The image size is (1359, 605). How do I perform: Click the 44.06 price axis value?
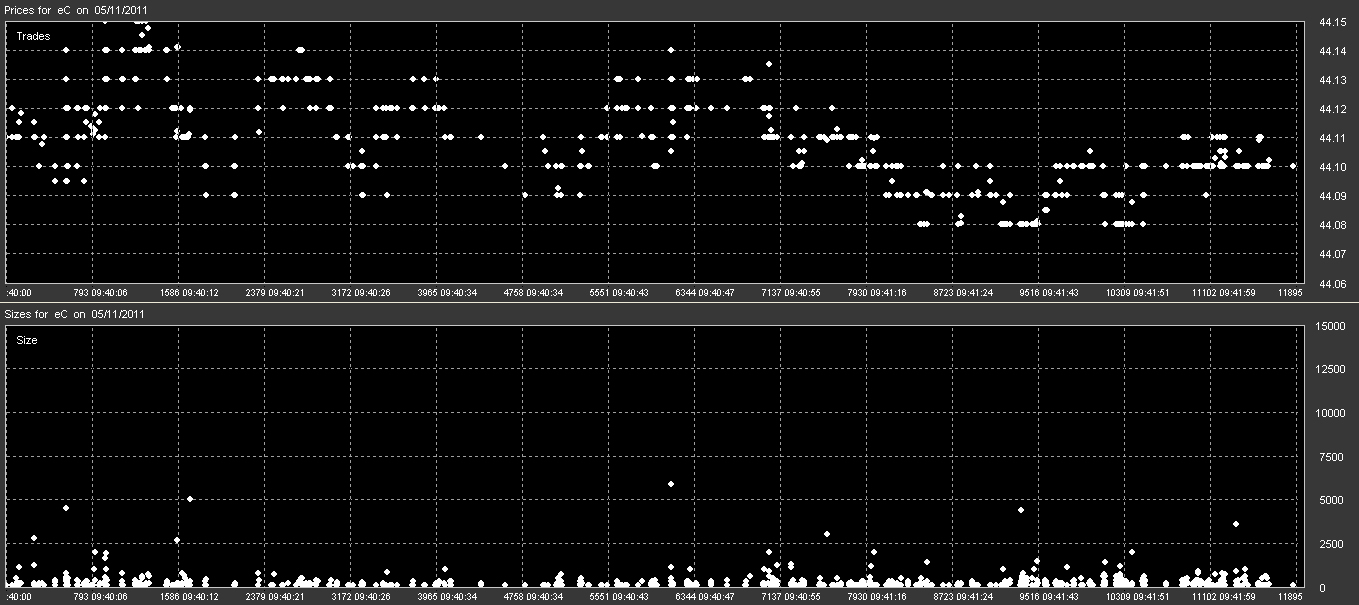point(1331,285)
